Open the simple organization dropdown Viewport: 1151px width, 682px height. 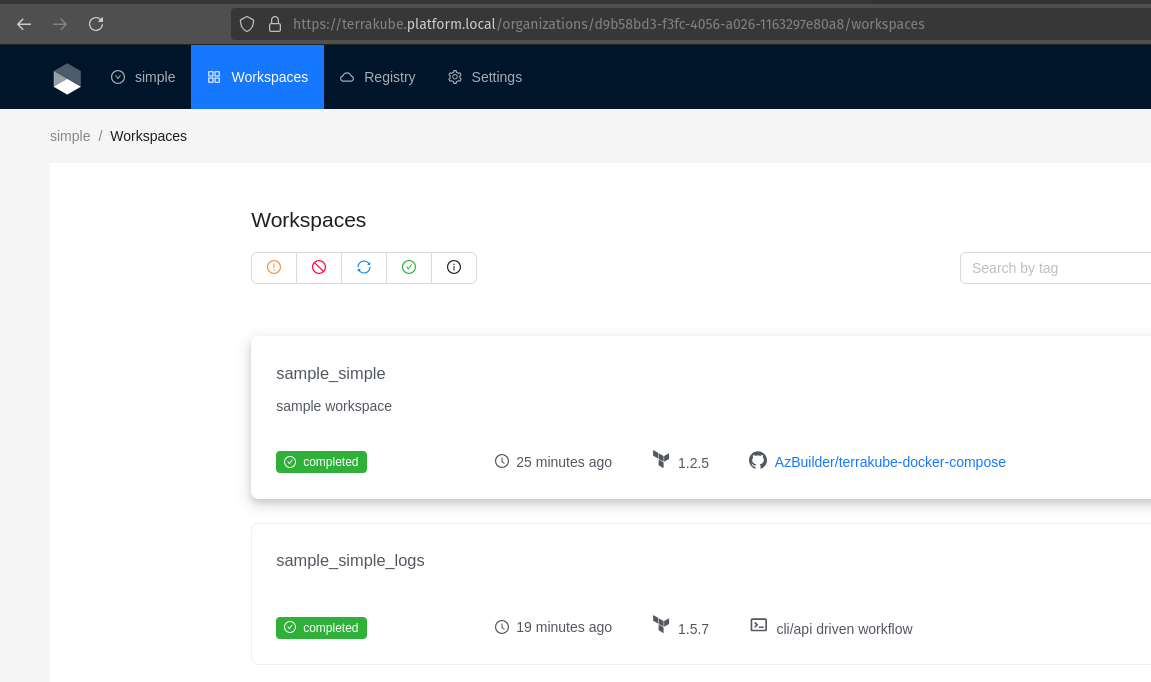[143, 77]
